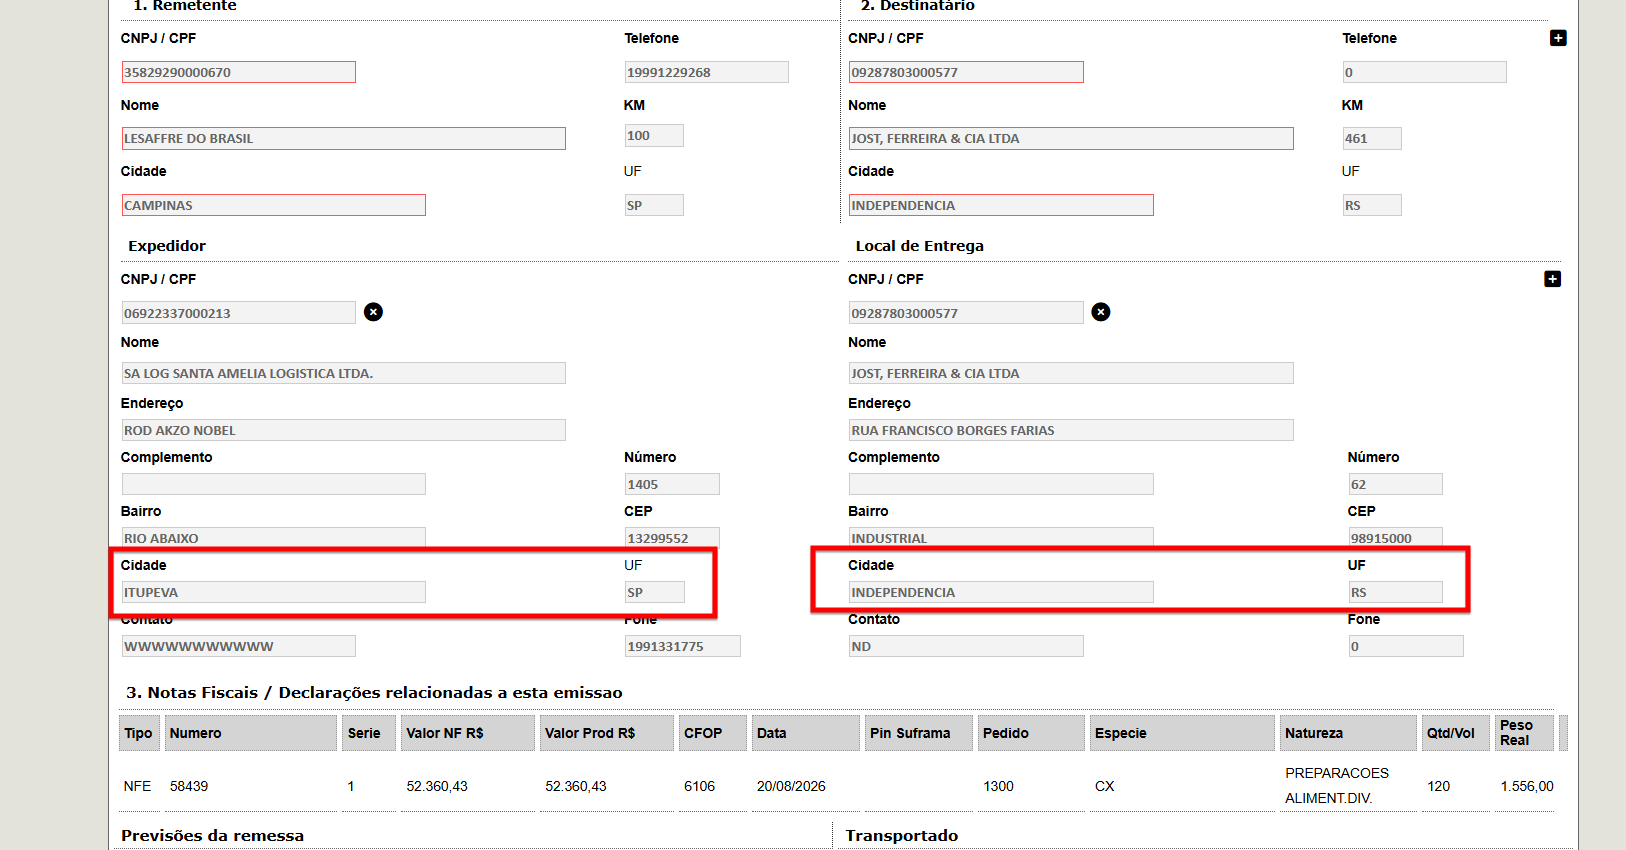Click the Destinatário Telefone field

pyautogui.click(x=1424, y=72)
